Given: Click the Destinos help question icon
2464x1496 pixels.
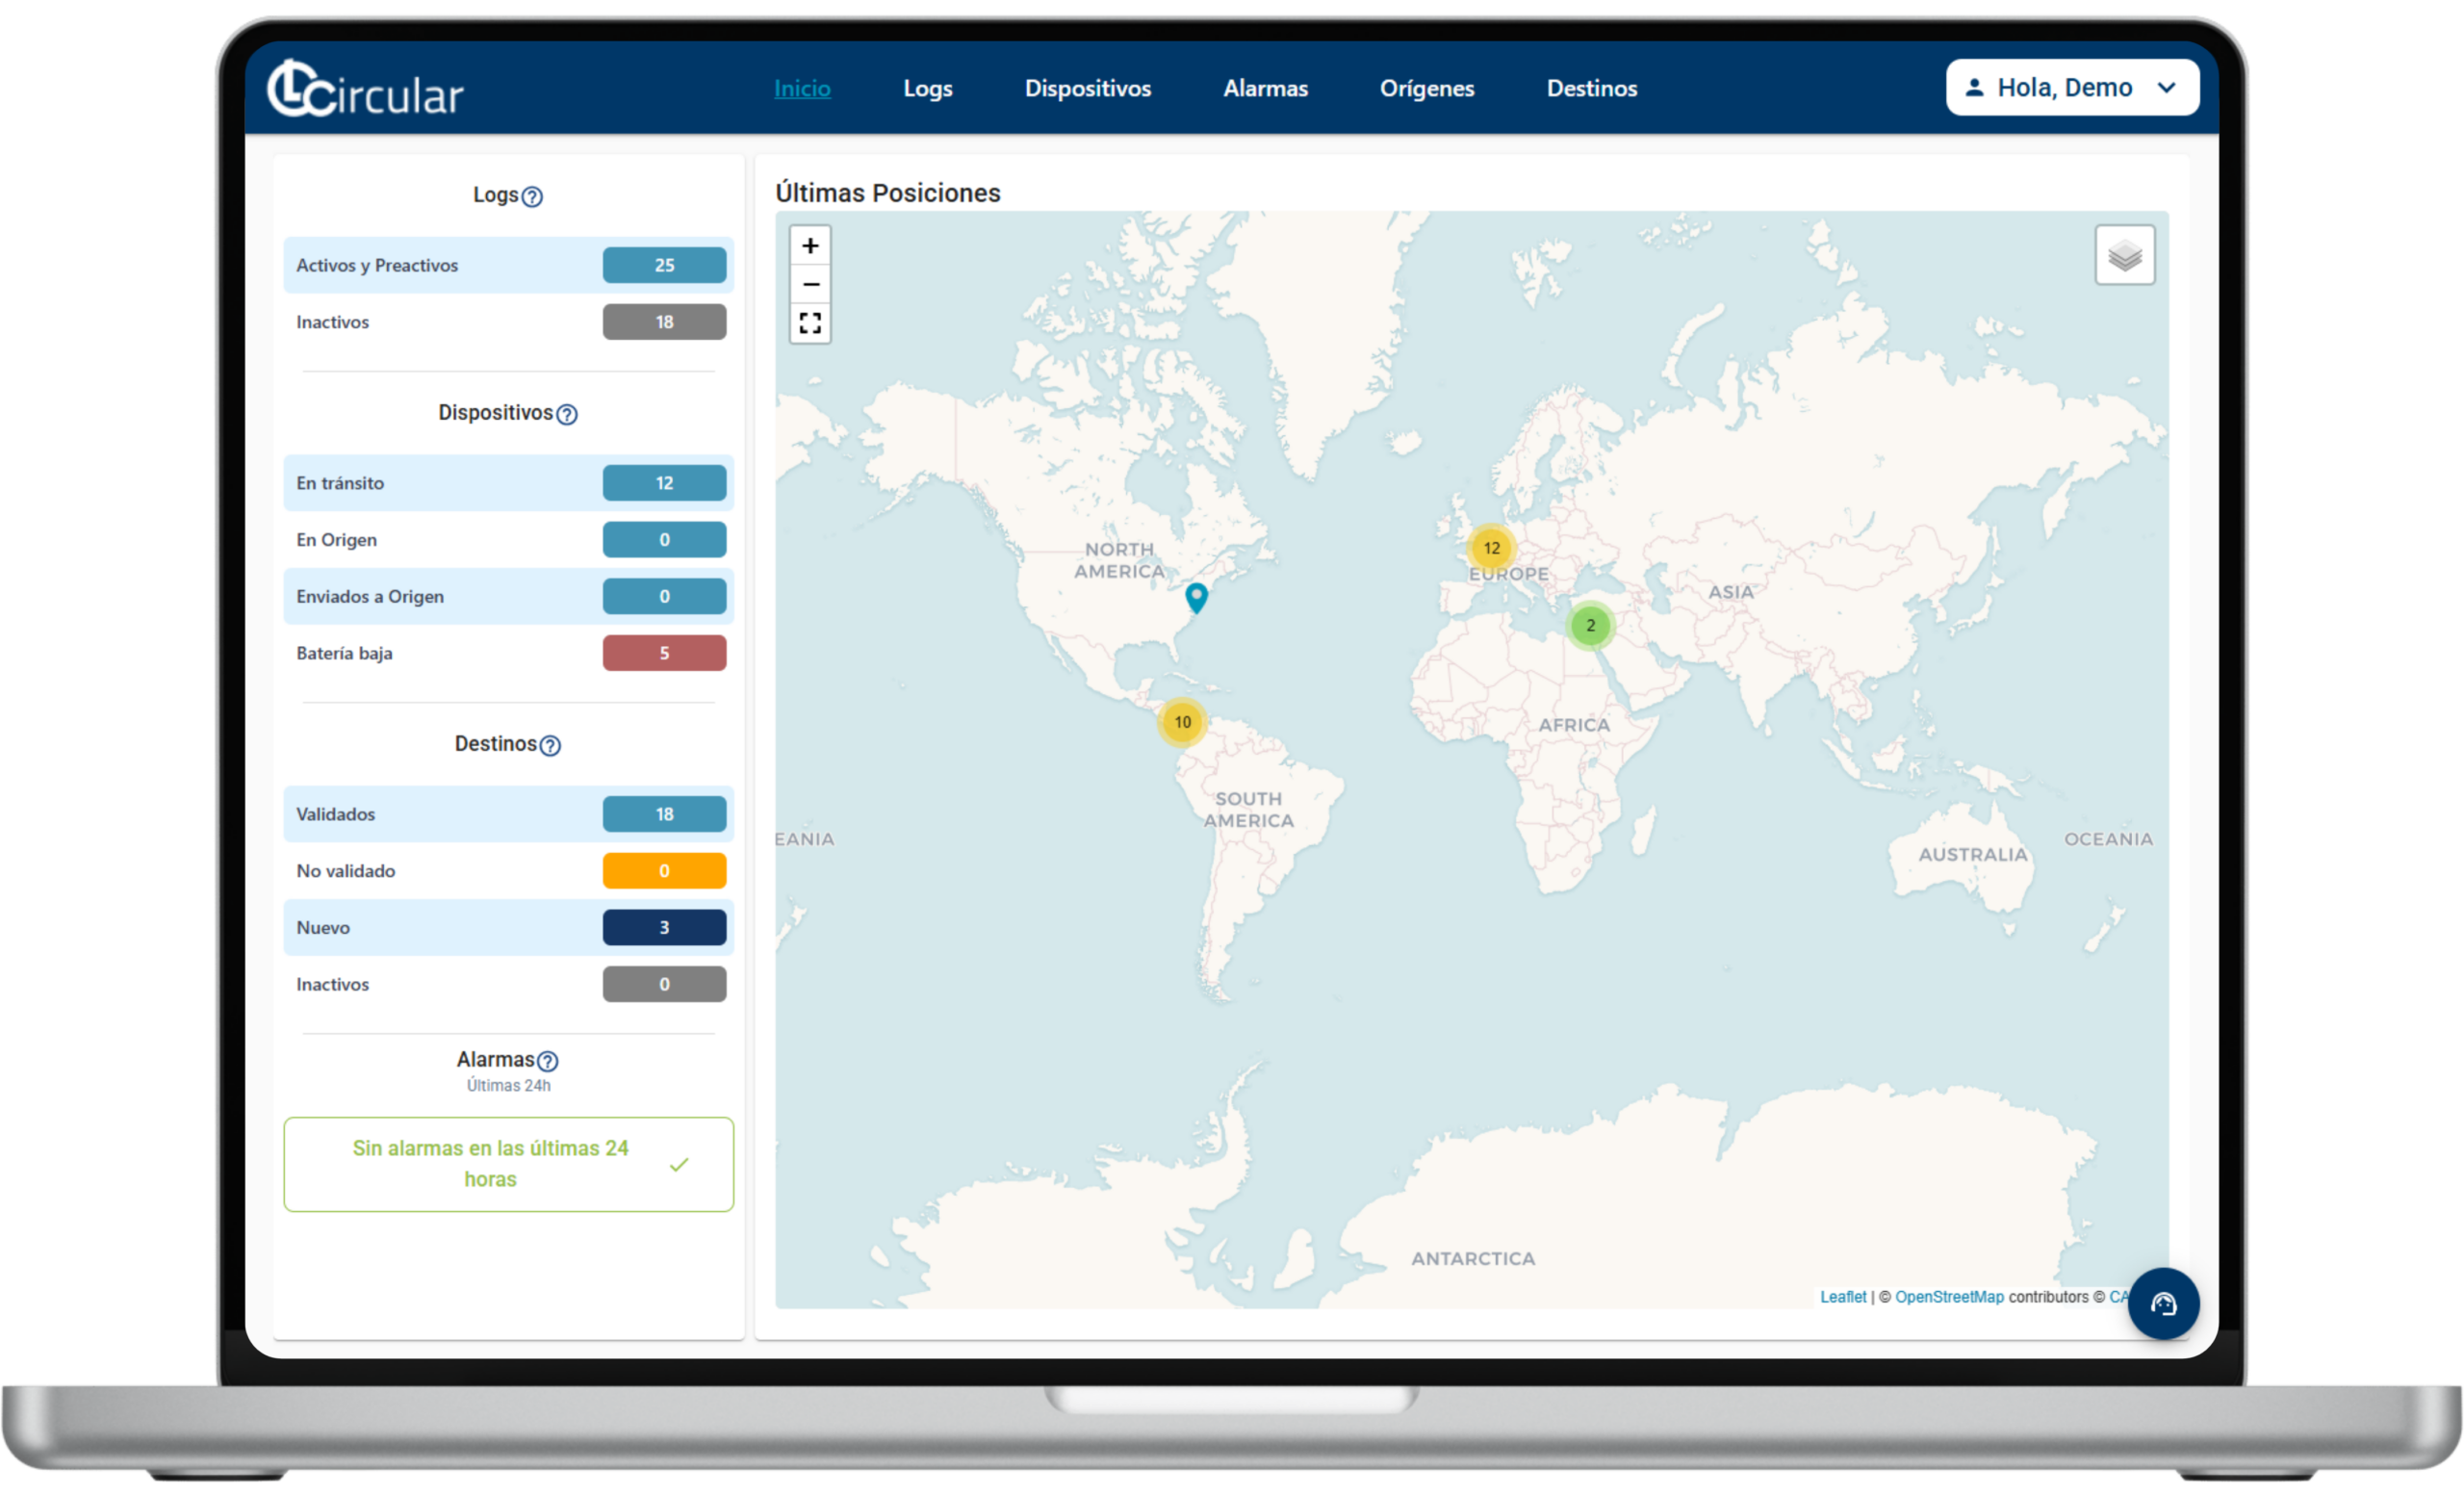Looking at the screenshot, I should tap(550, 746).
